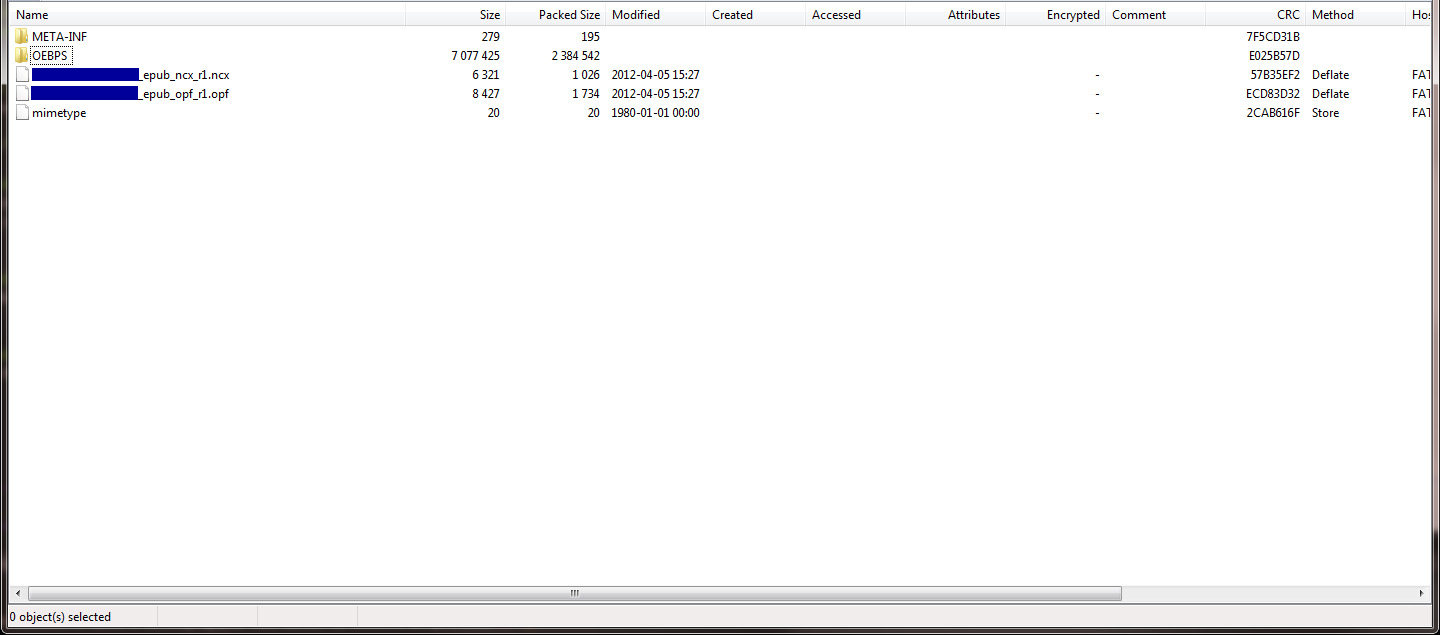Click the modified date of the .ncx file
The height and width of the screenshot is (635, 1440).
656,75
